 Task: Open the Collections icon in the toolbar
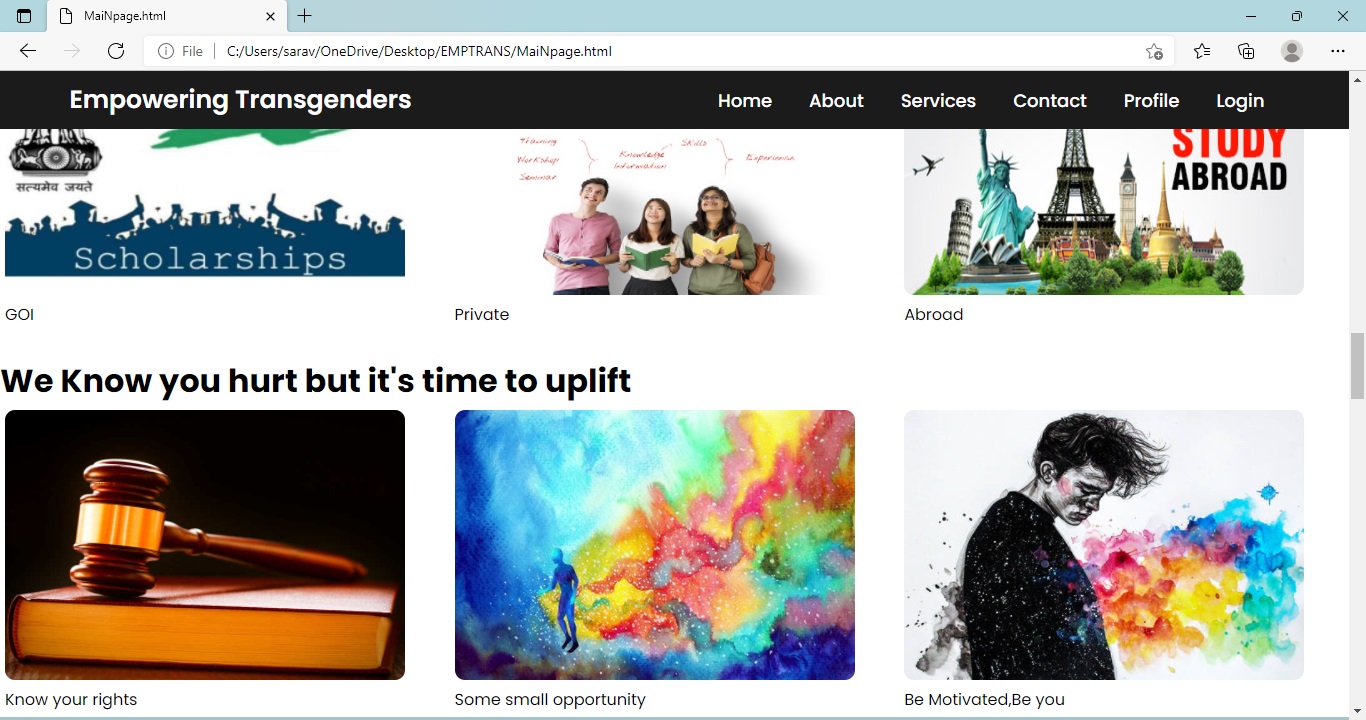click(1246, 51)
